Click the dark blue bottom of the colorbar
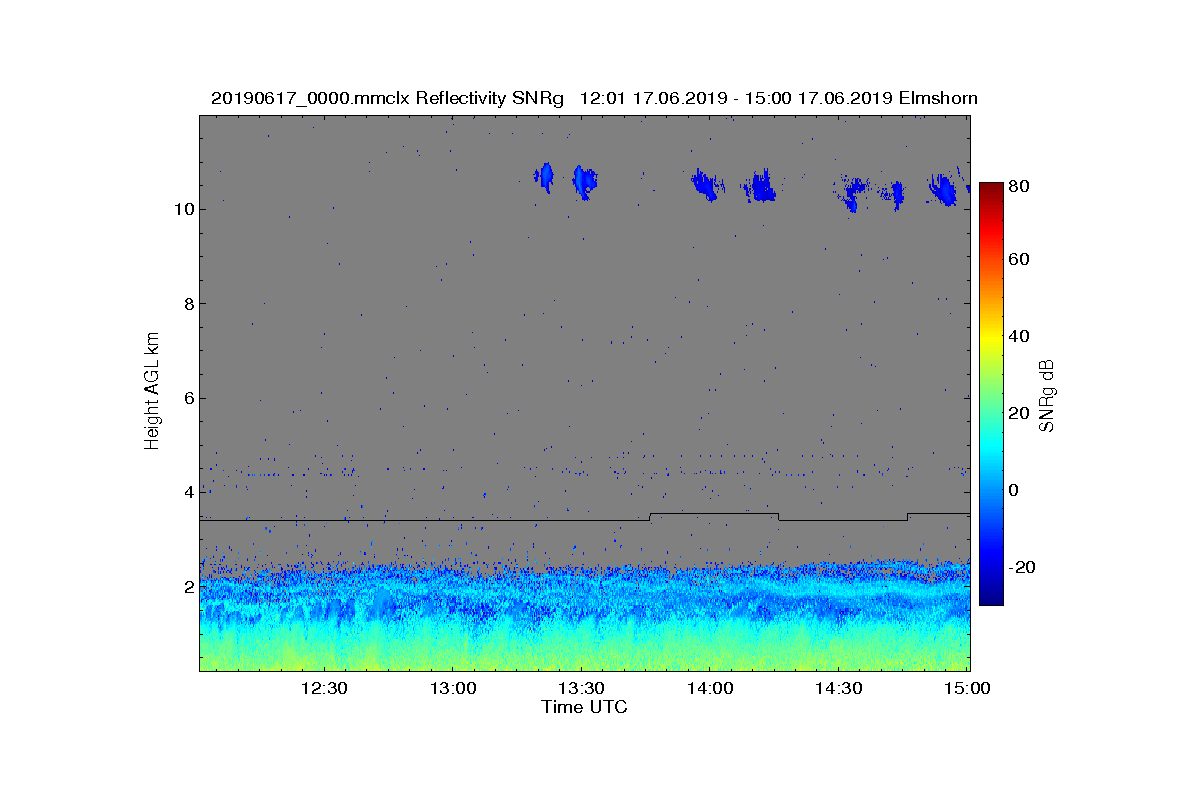This screenshot has height=800, width=1200. (990, 597)
